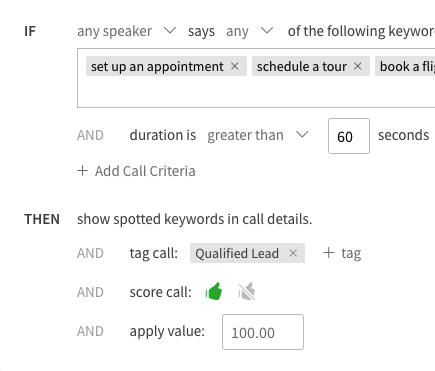
Task: Click the duration seconds field showing 60
Action: 349,136
